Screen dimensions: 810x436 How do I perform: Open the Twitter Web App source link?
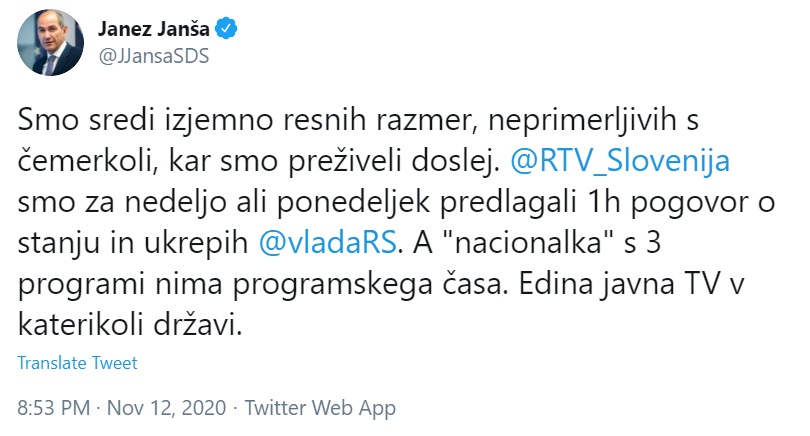320,408
